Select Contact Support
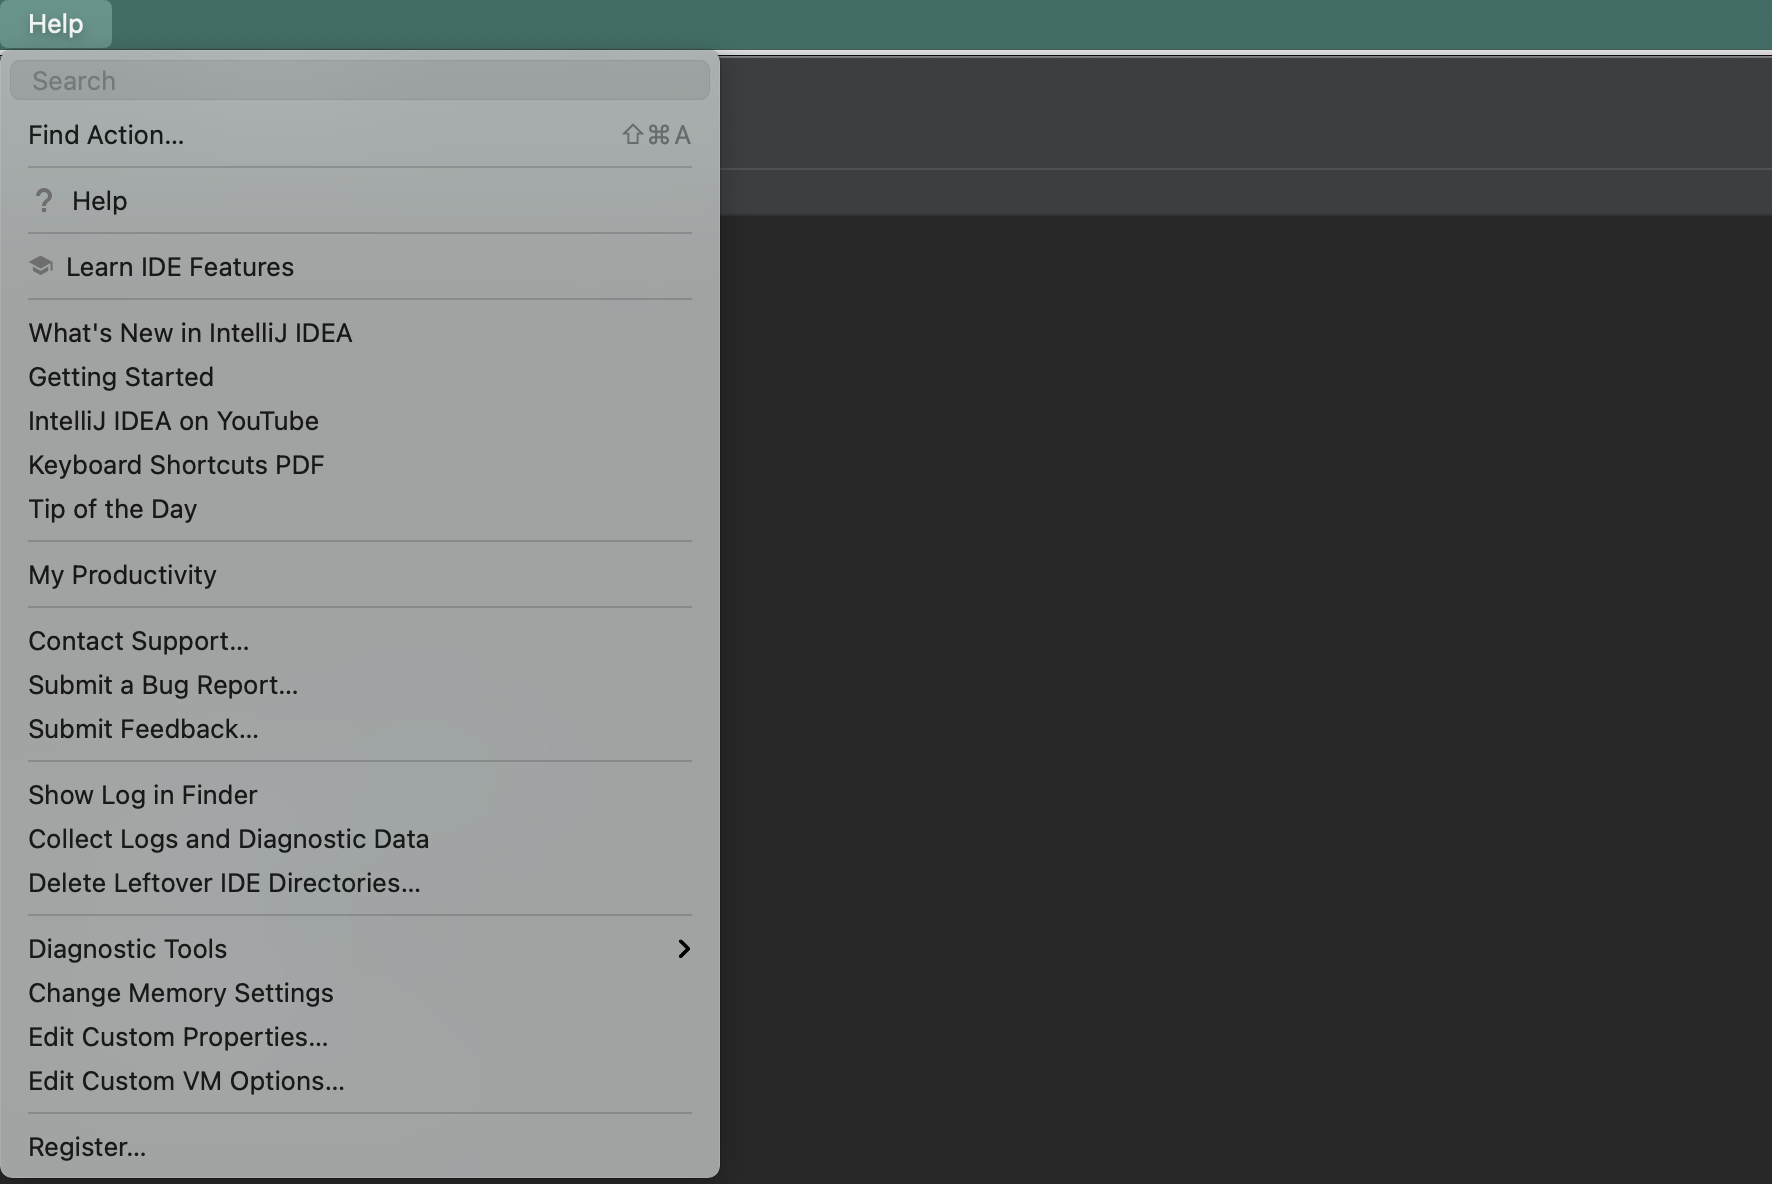 pos(139,641)
